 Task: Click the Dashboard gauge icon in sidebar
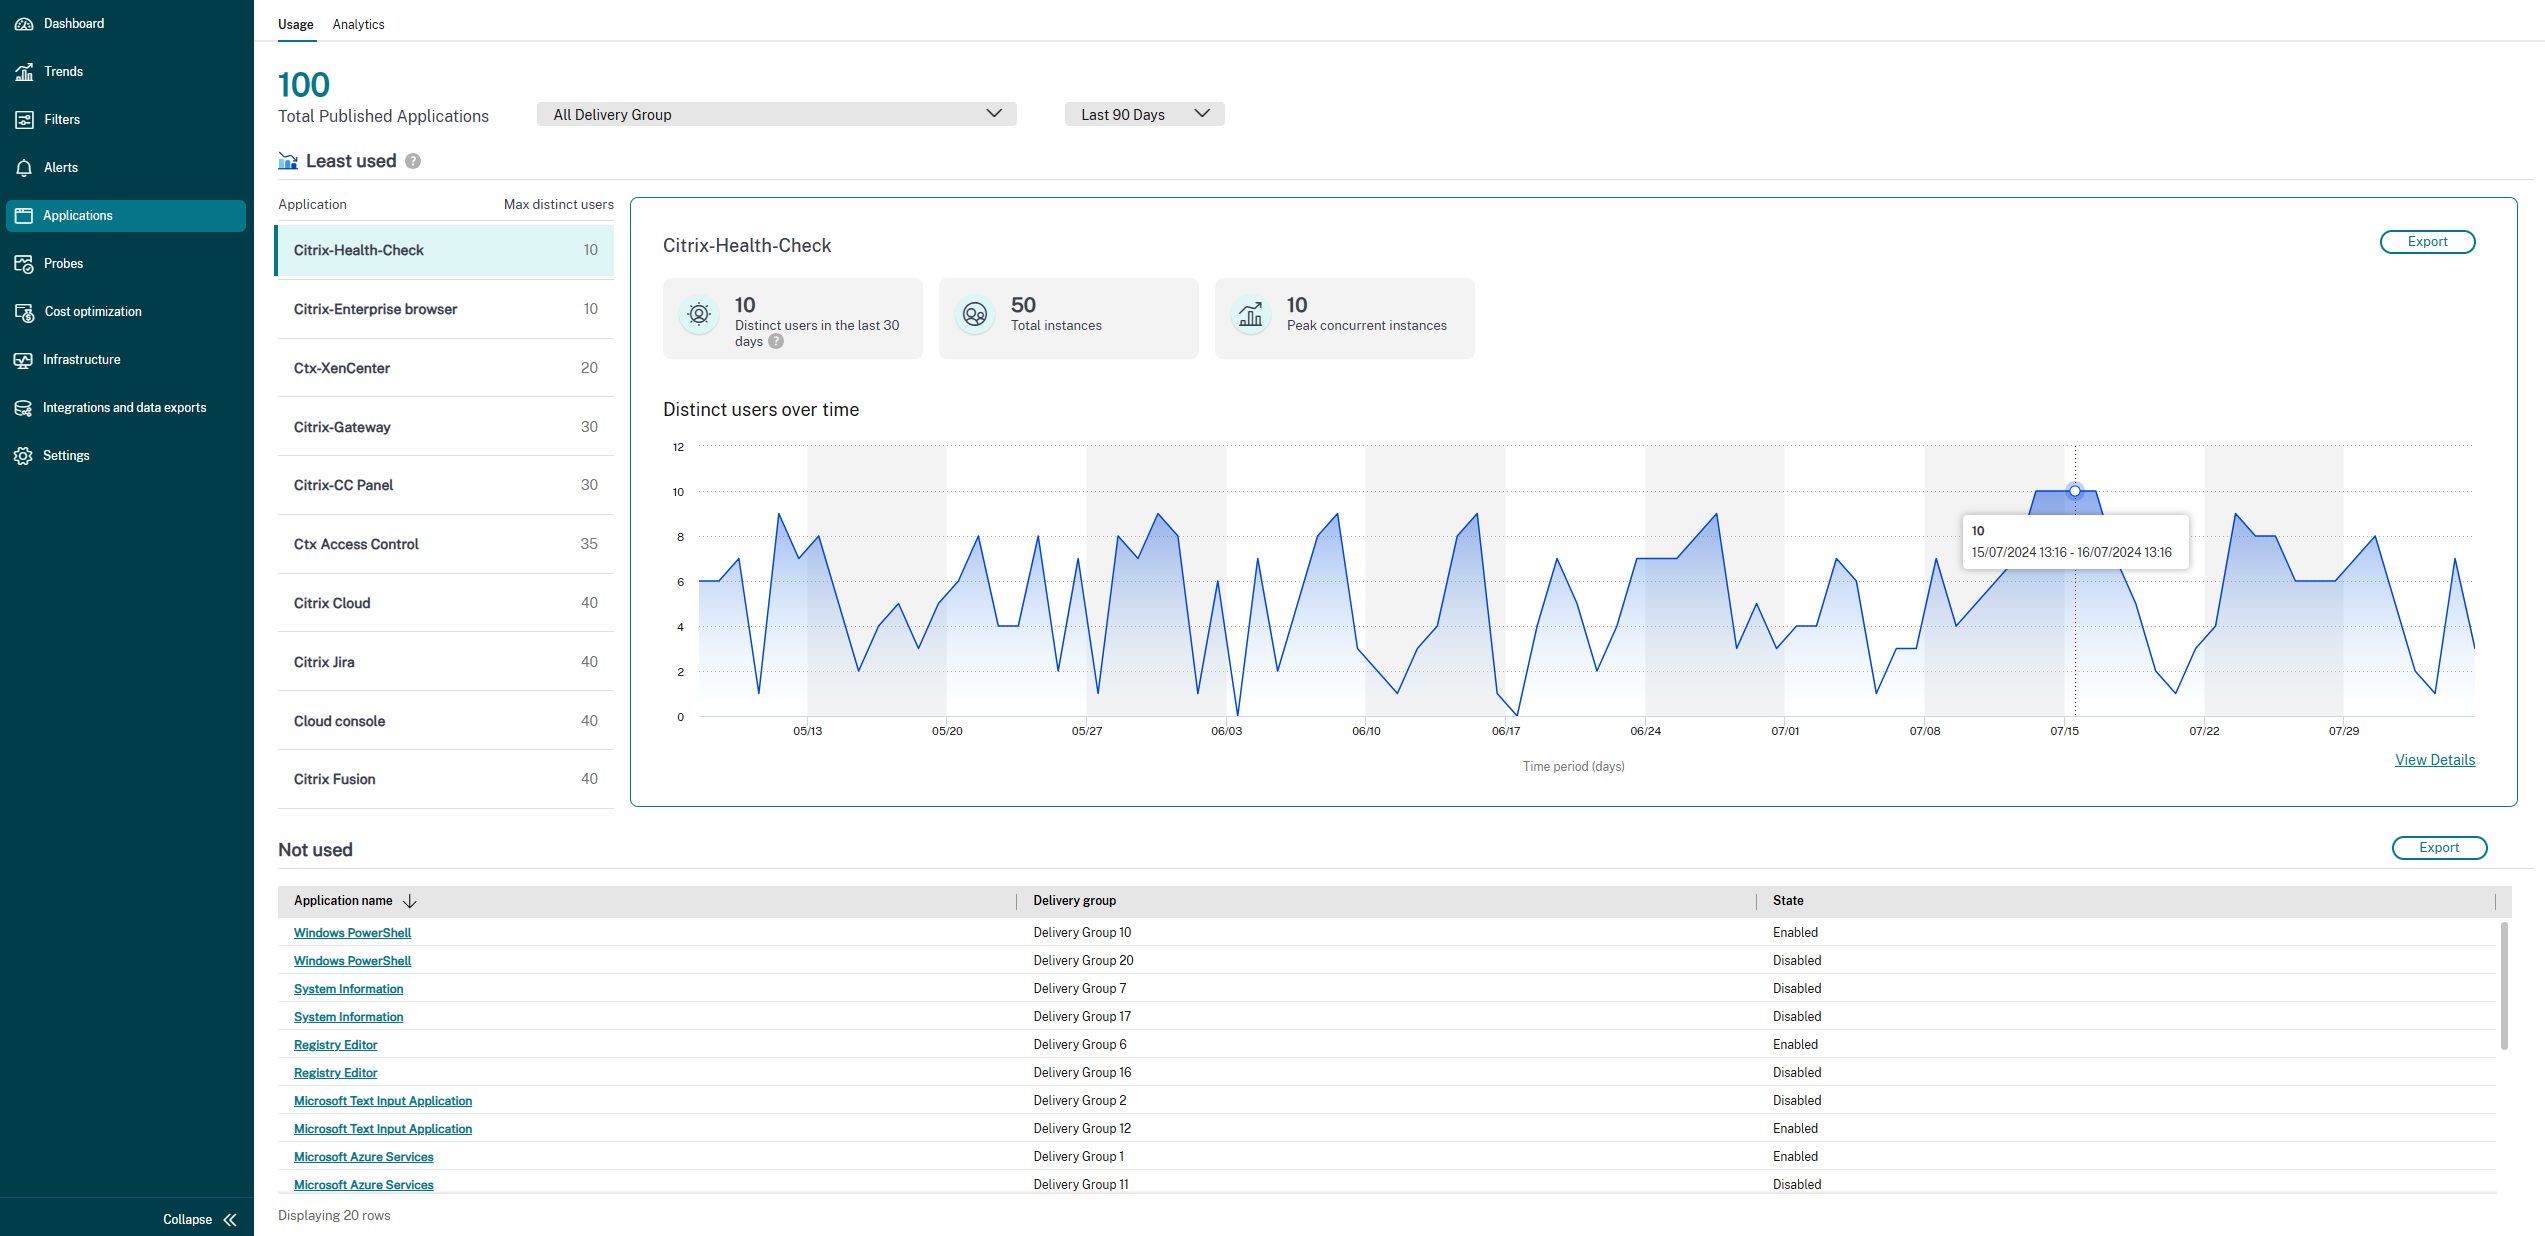click(24, 23)
